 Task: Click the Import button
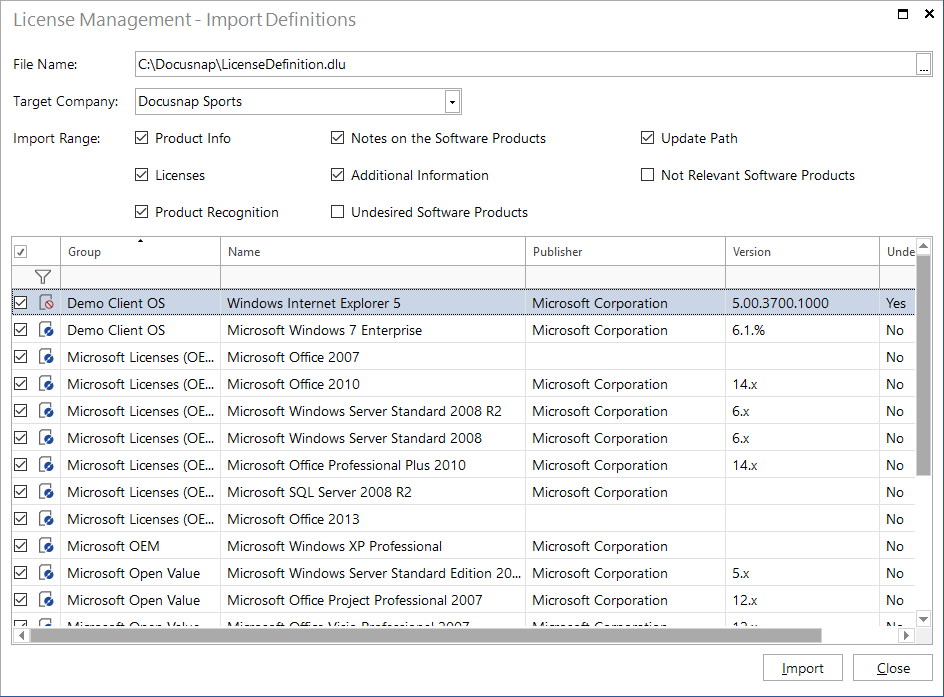click(803, 668)
